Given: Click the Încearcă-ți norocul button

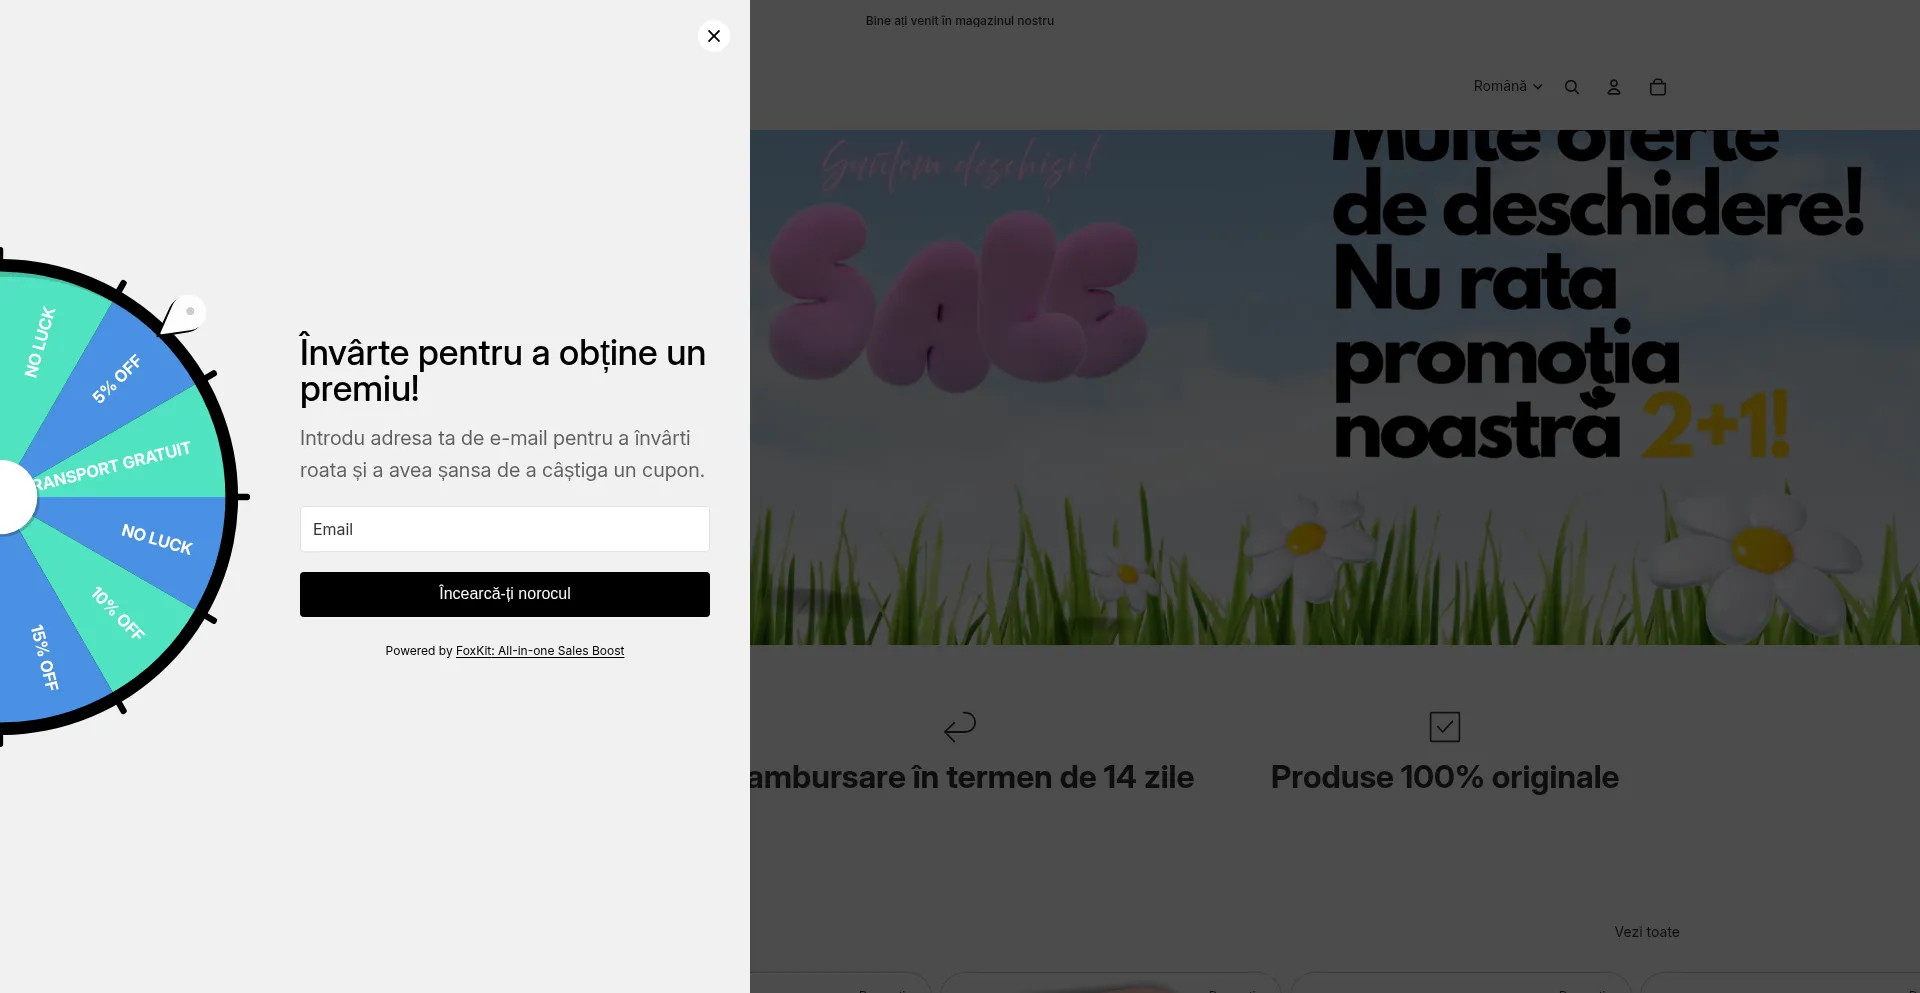Looking at the screenshot, I should point(505,594).
